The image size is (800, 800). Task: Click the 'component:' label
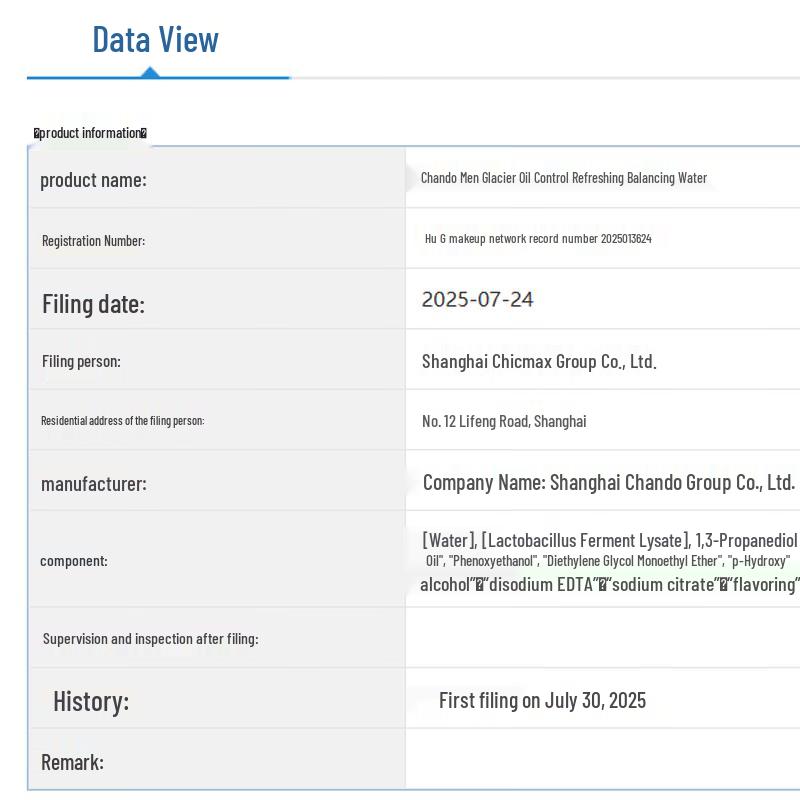[x=74, y=561]
